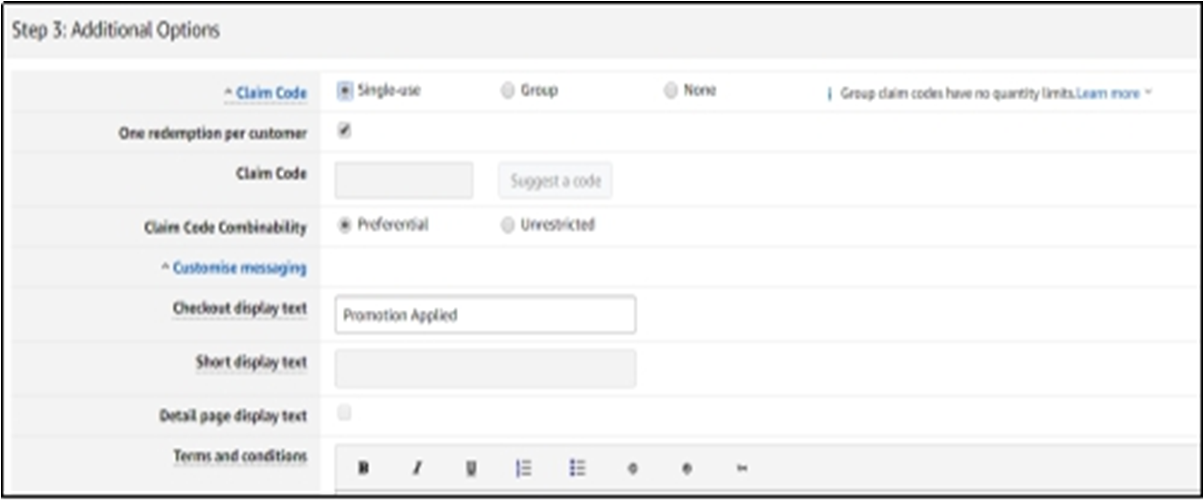
Task: Underline text in terms and conditions editor
Action: pyautogui.click(x=471, y=467)
